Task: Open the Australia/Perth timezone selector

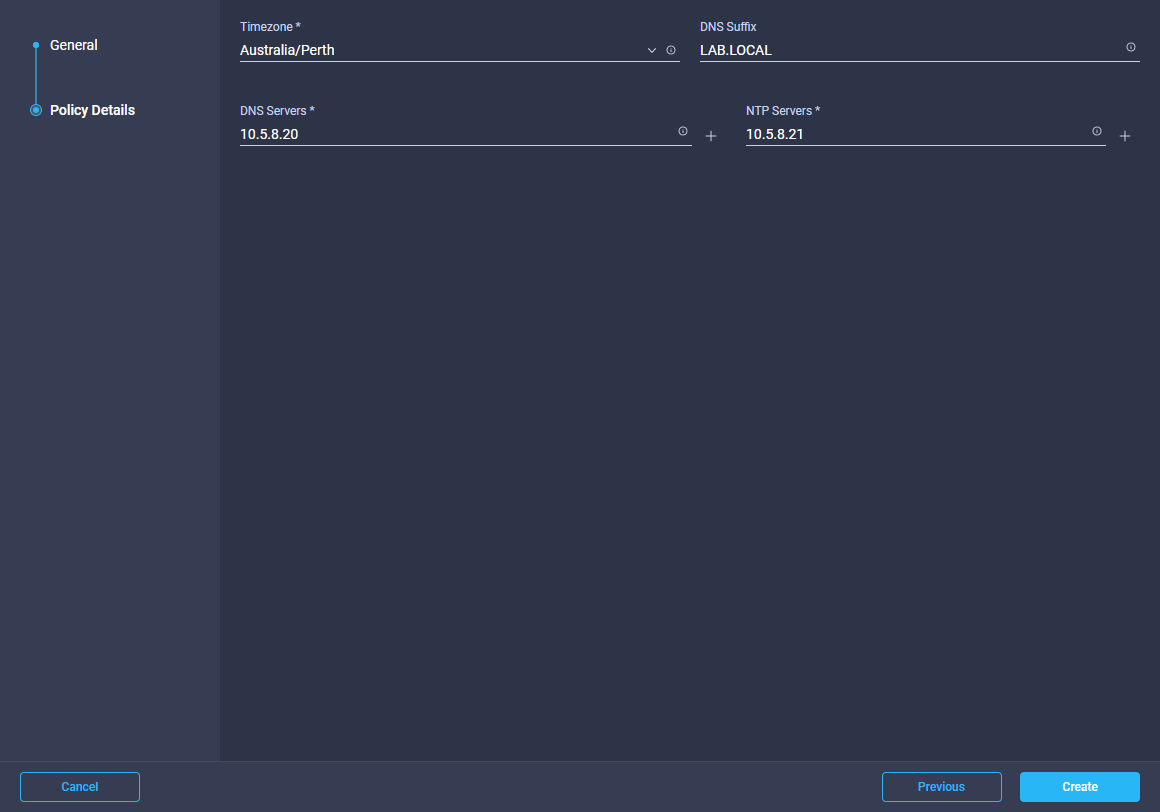Action: [440, 50]
